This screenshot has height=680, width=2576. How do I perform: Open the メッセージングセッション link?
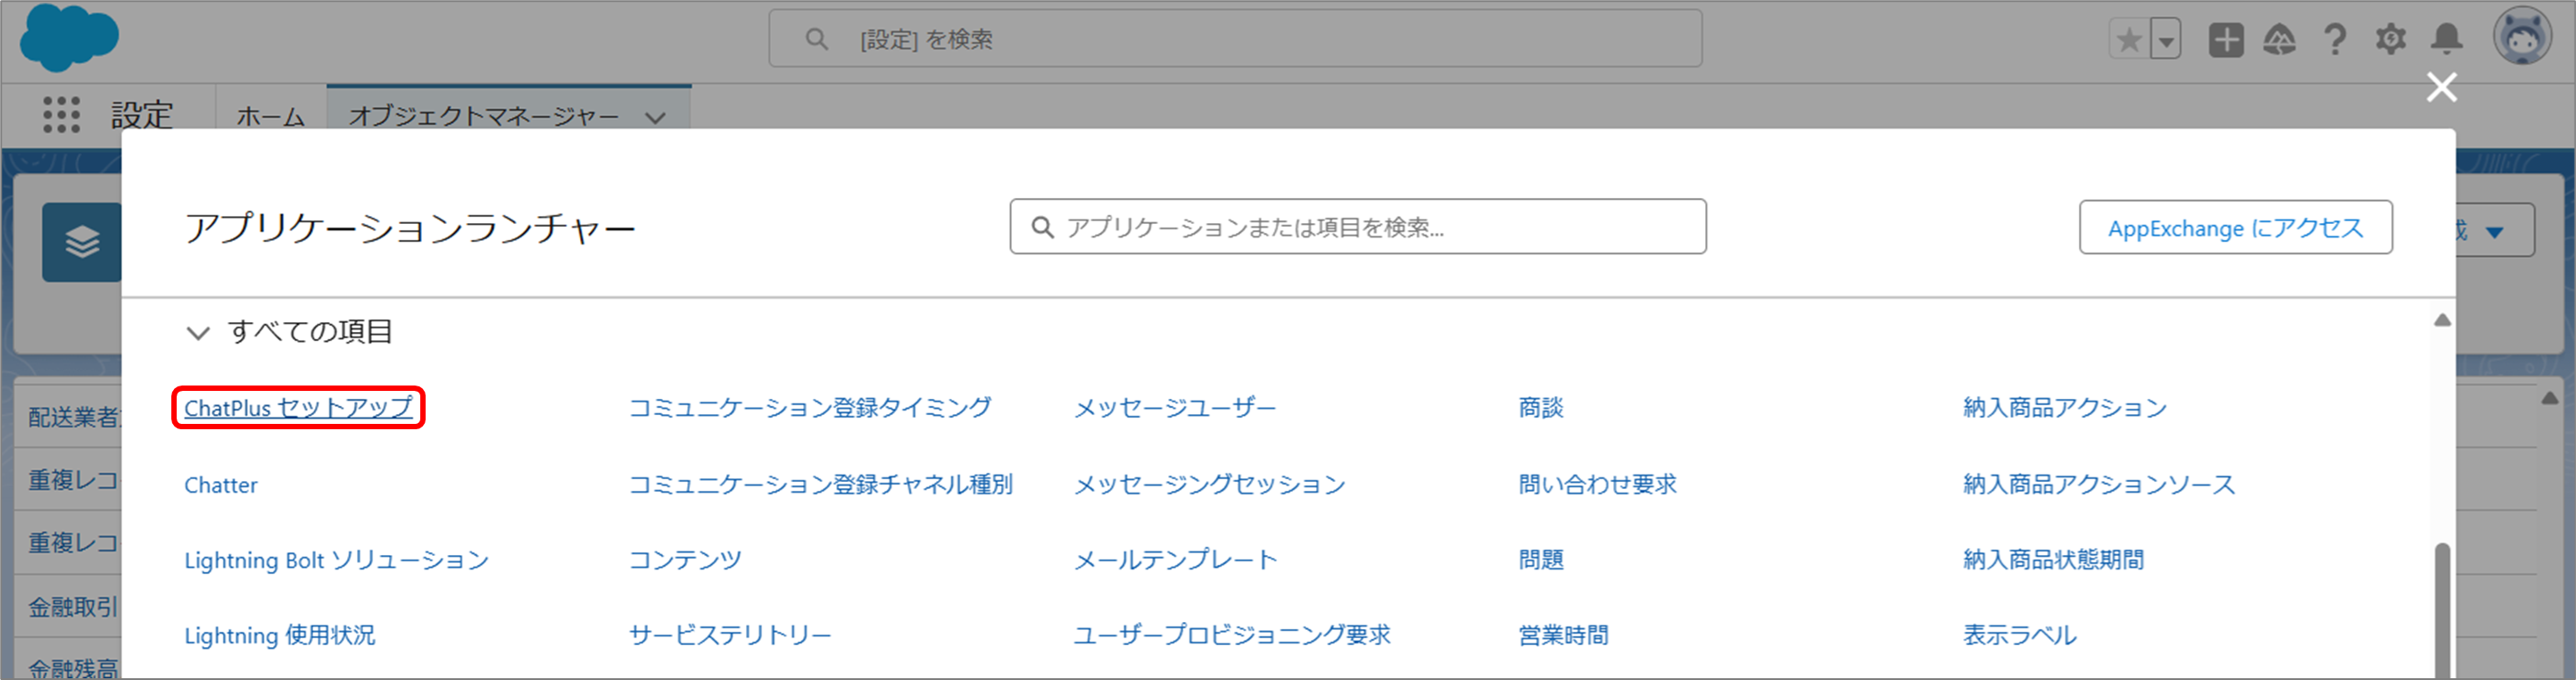[1210, 485]
